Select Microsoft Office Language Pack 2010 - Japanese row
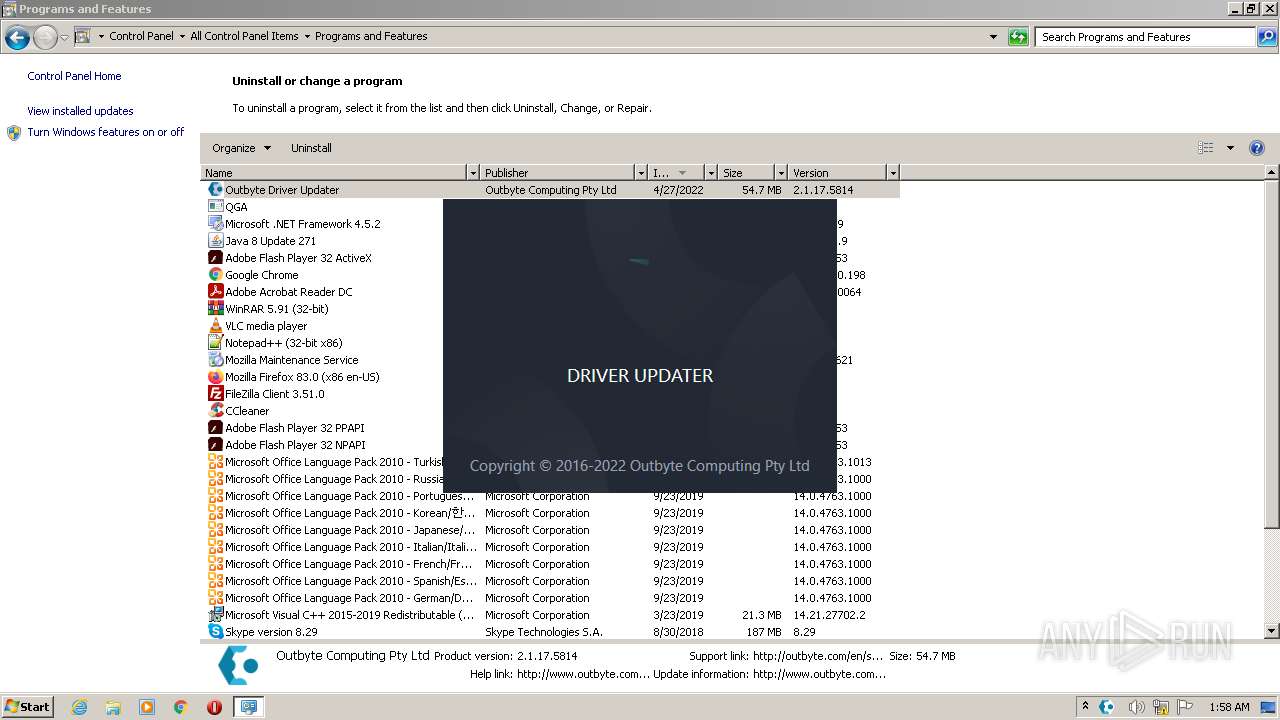Screen dimensions: 1280x720 tap(550, 530)
